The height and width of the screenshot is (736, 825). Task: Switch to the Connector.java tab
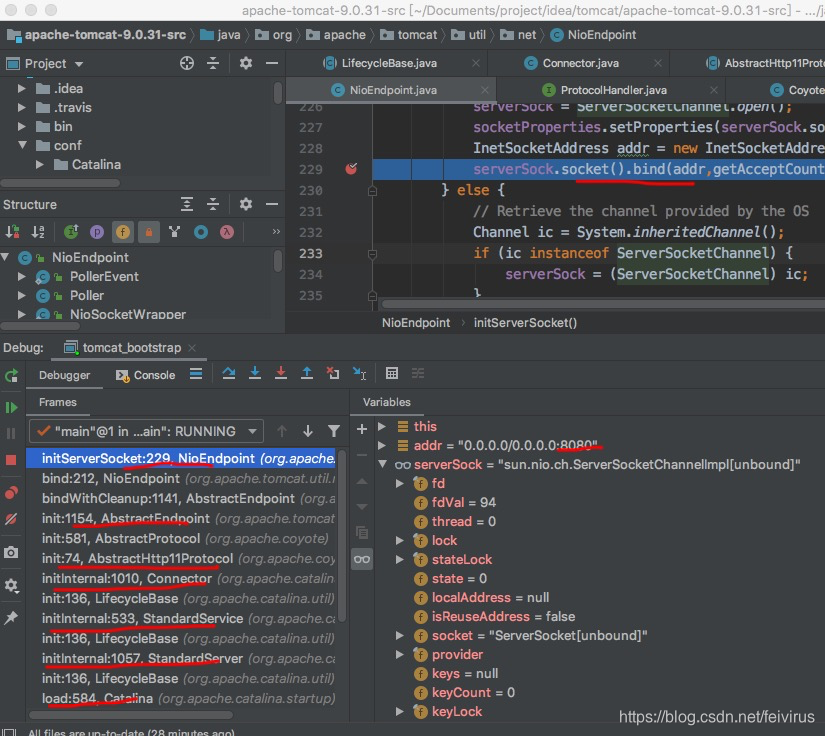point(580,63)
